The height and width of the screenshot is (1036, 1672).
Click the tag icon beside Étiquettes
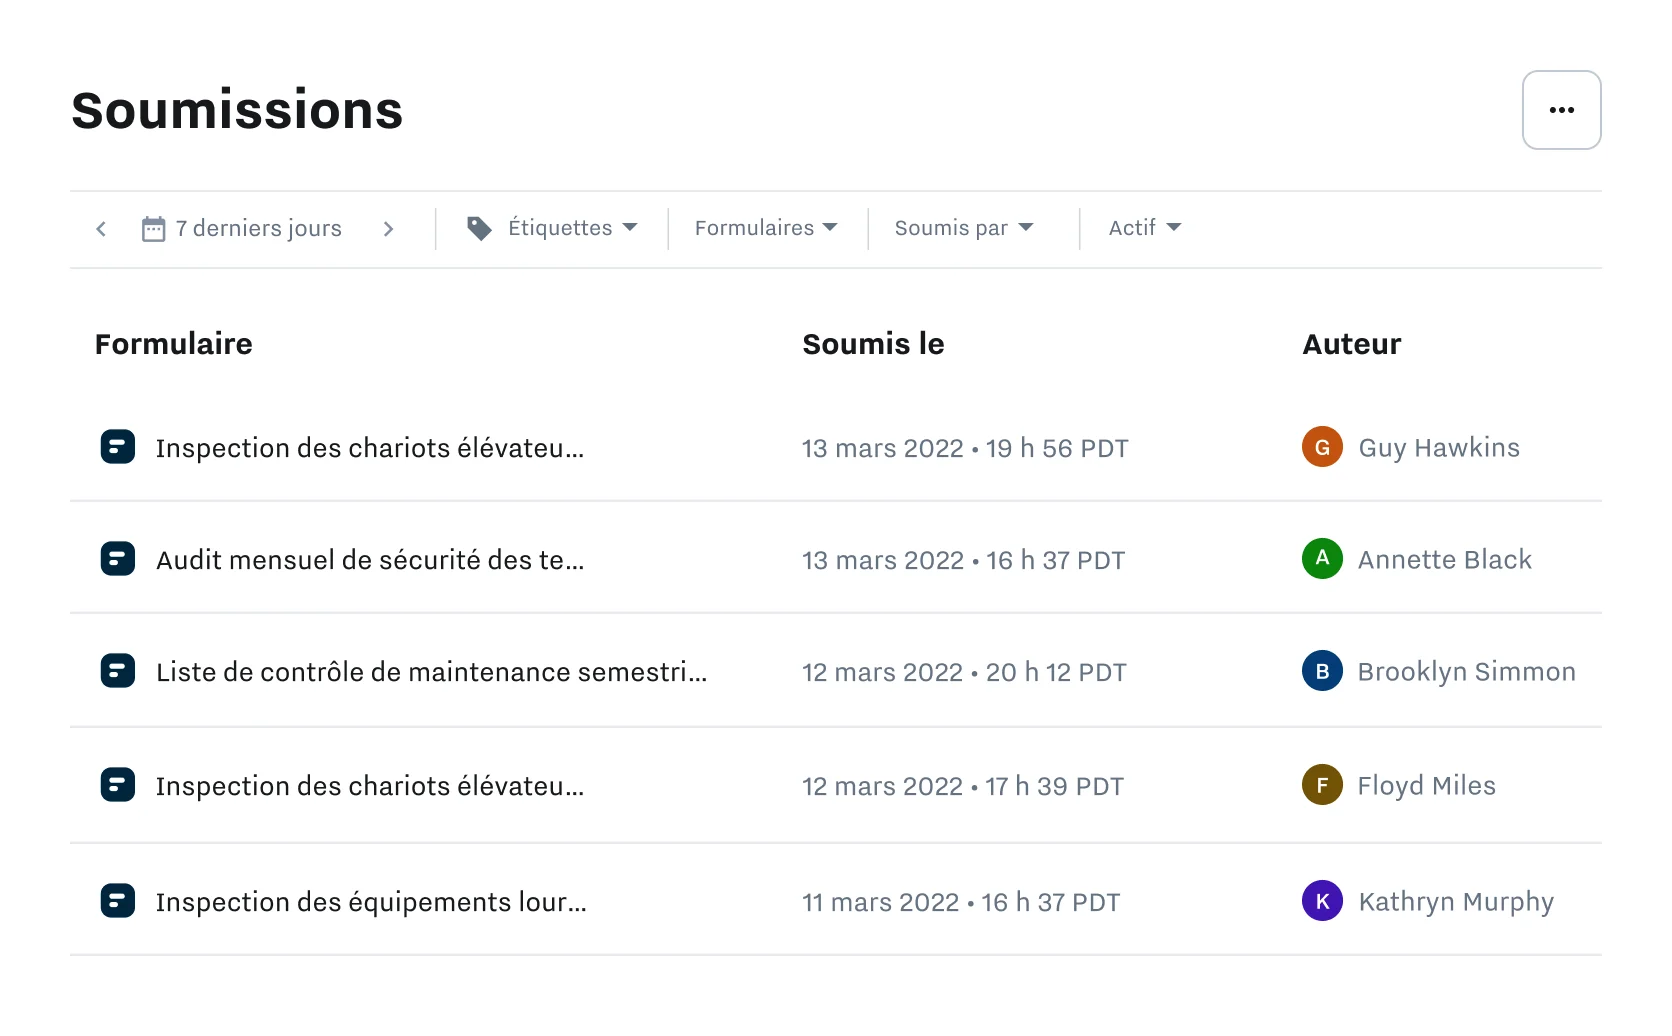(480, 228)
